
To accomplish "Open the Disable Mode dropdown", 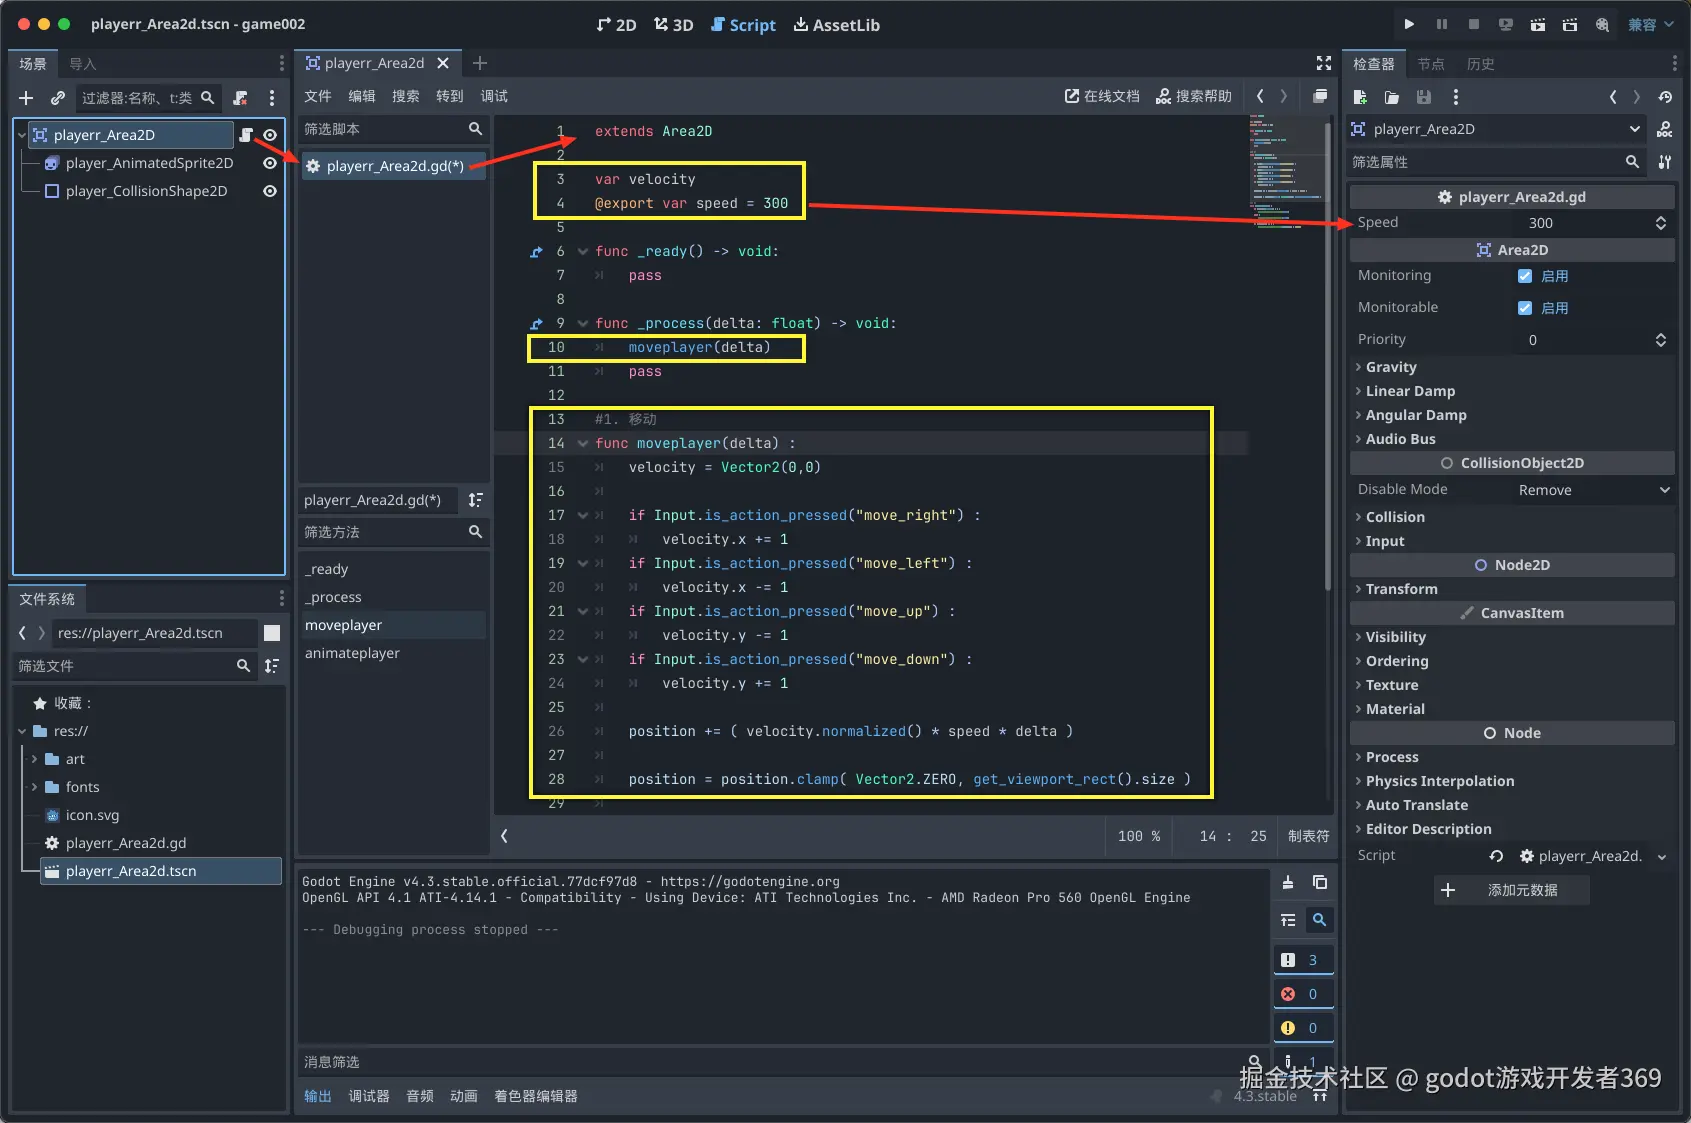I will [x=1594, y=490].
